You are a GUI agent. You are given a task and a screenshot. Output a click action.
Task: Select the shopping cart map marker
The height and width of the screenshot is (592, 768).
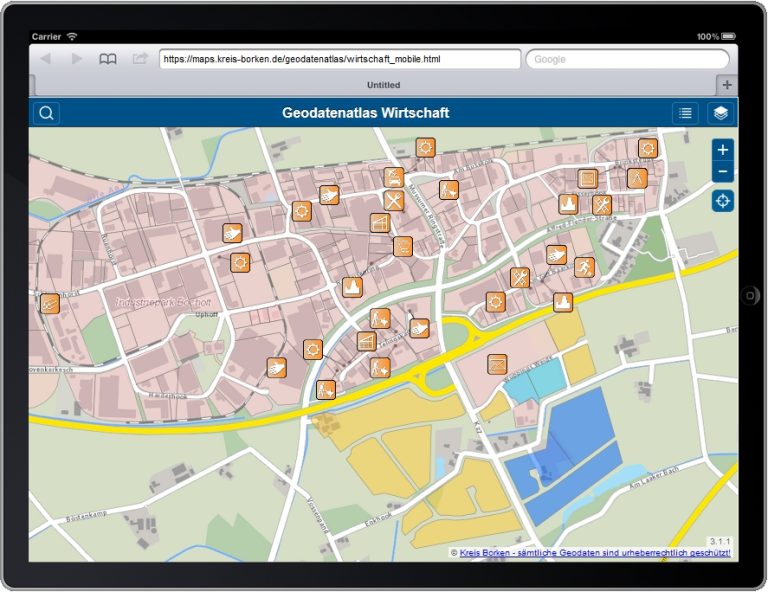(x=403, y=247)
